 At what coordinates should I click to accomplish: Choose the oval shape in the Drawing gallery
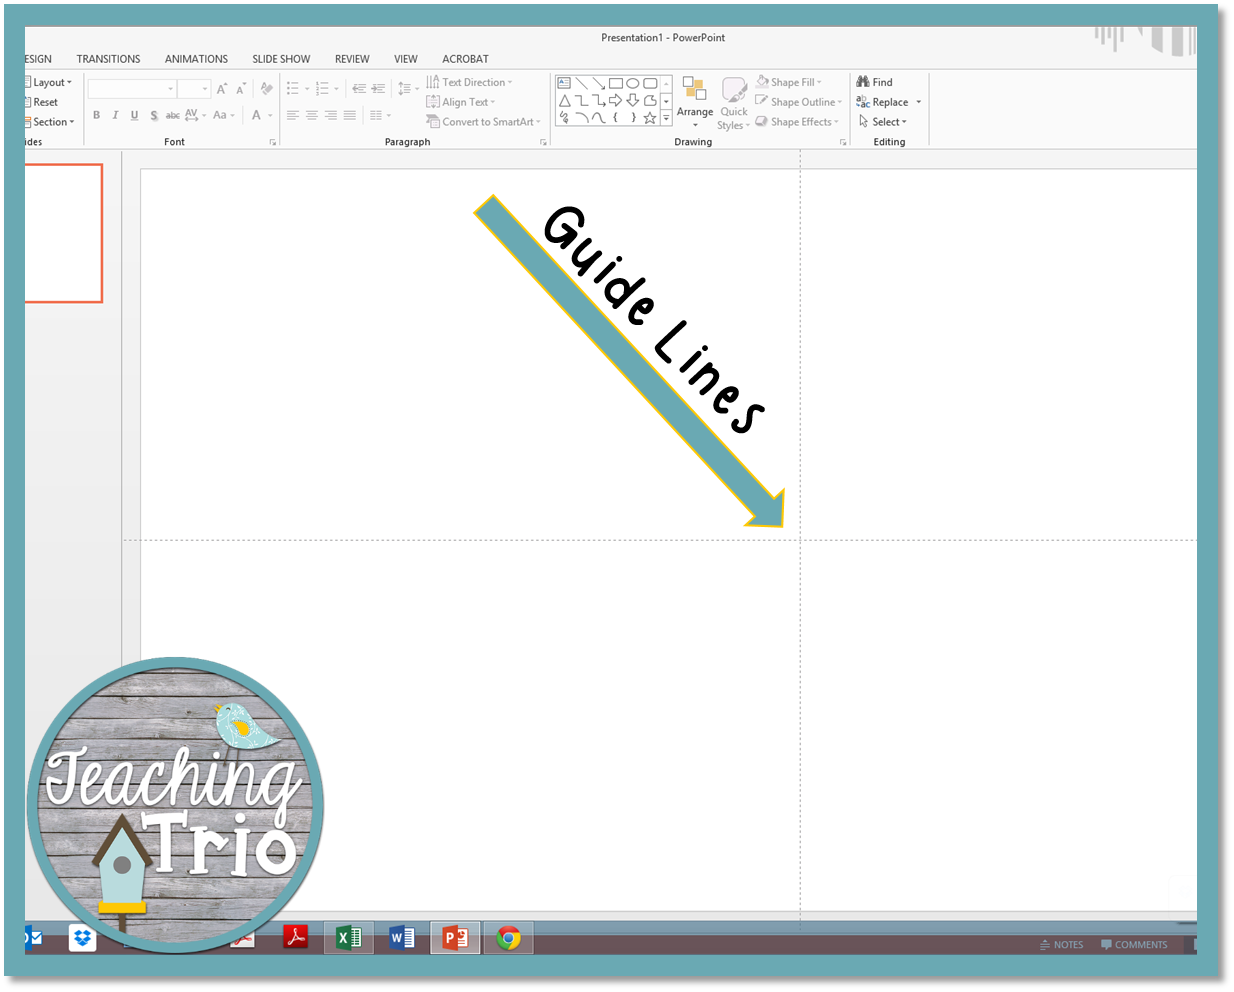633,83
